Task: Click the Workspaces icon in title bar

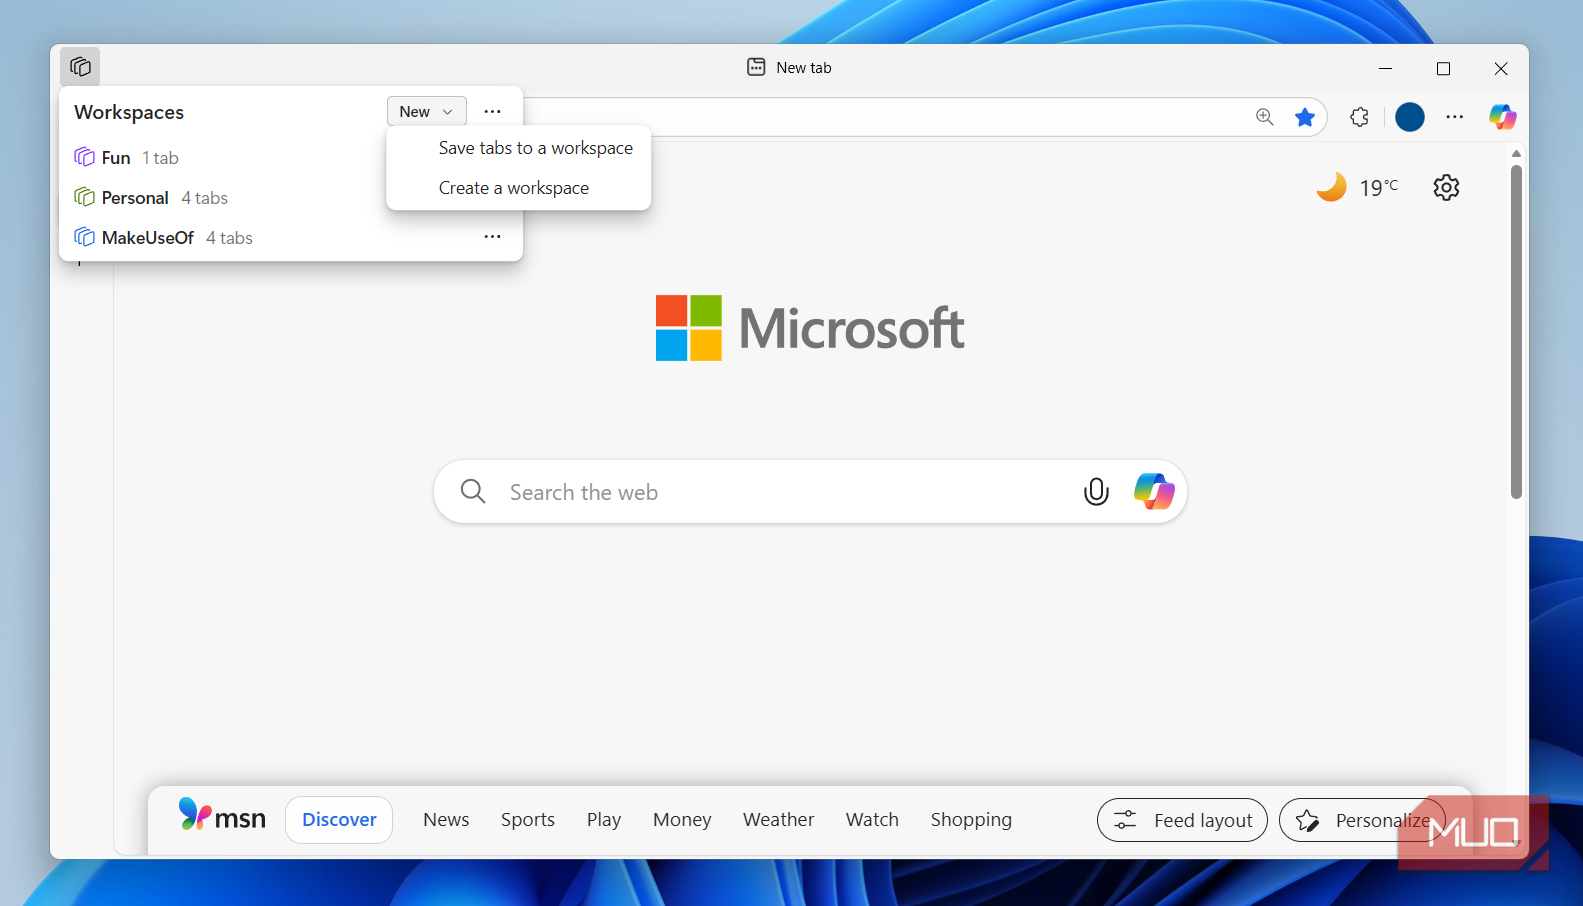Action: 80,67
